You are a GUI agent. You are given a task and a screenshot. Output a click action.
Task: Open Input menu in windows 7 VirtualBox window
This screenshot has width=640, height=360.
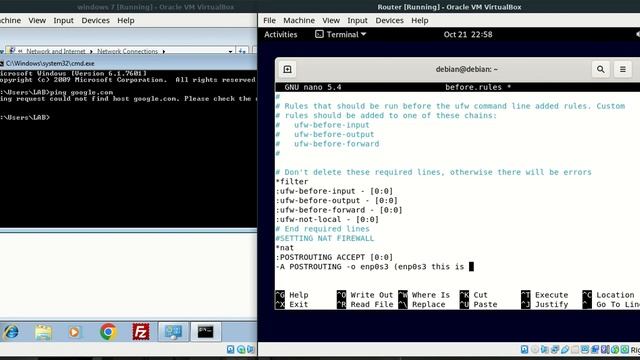63,20
